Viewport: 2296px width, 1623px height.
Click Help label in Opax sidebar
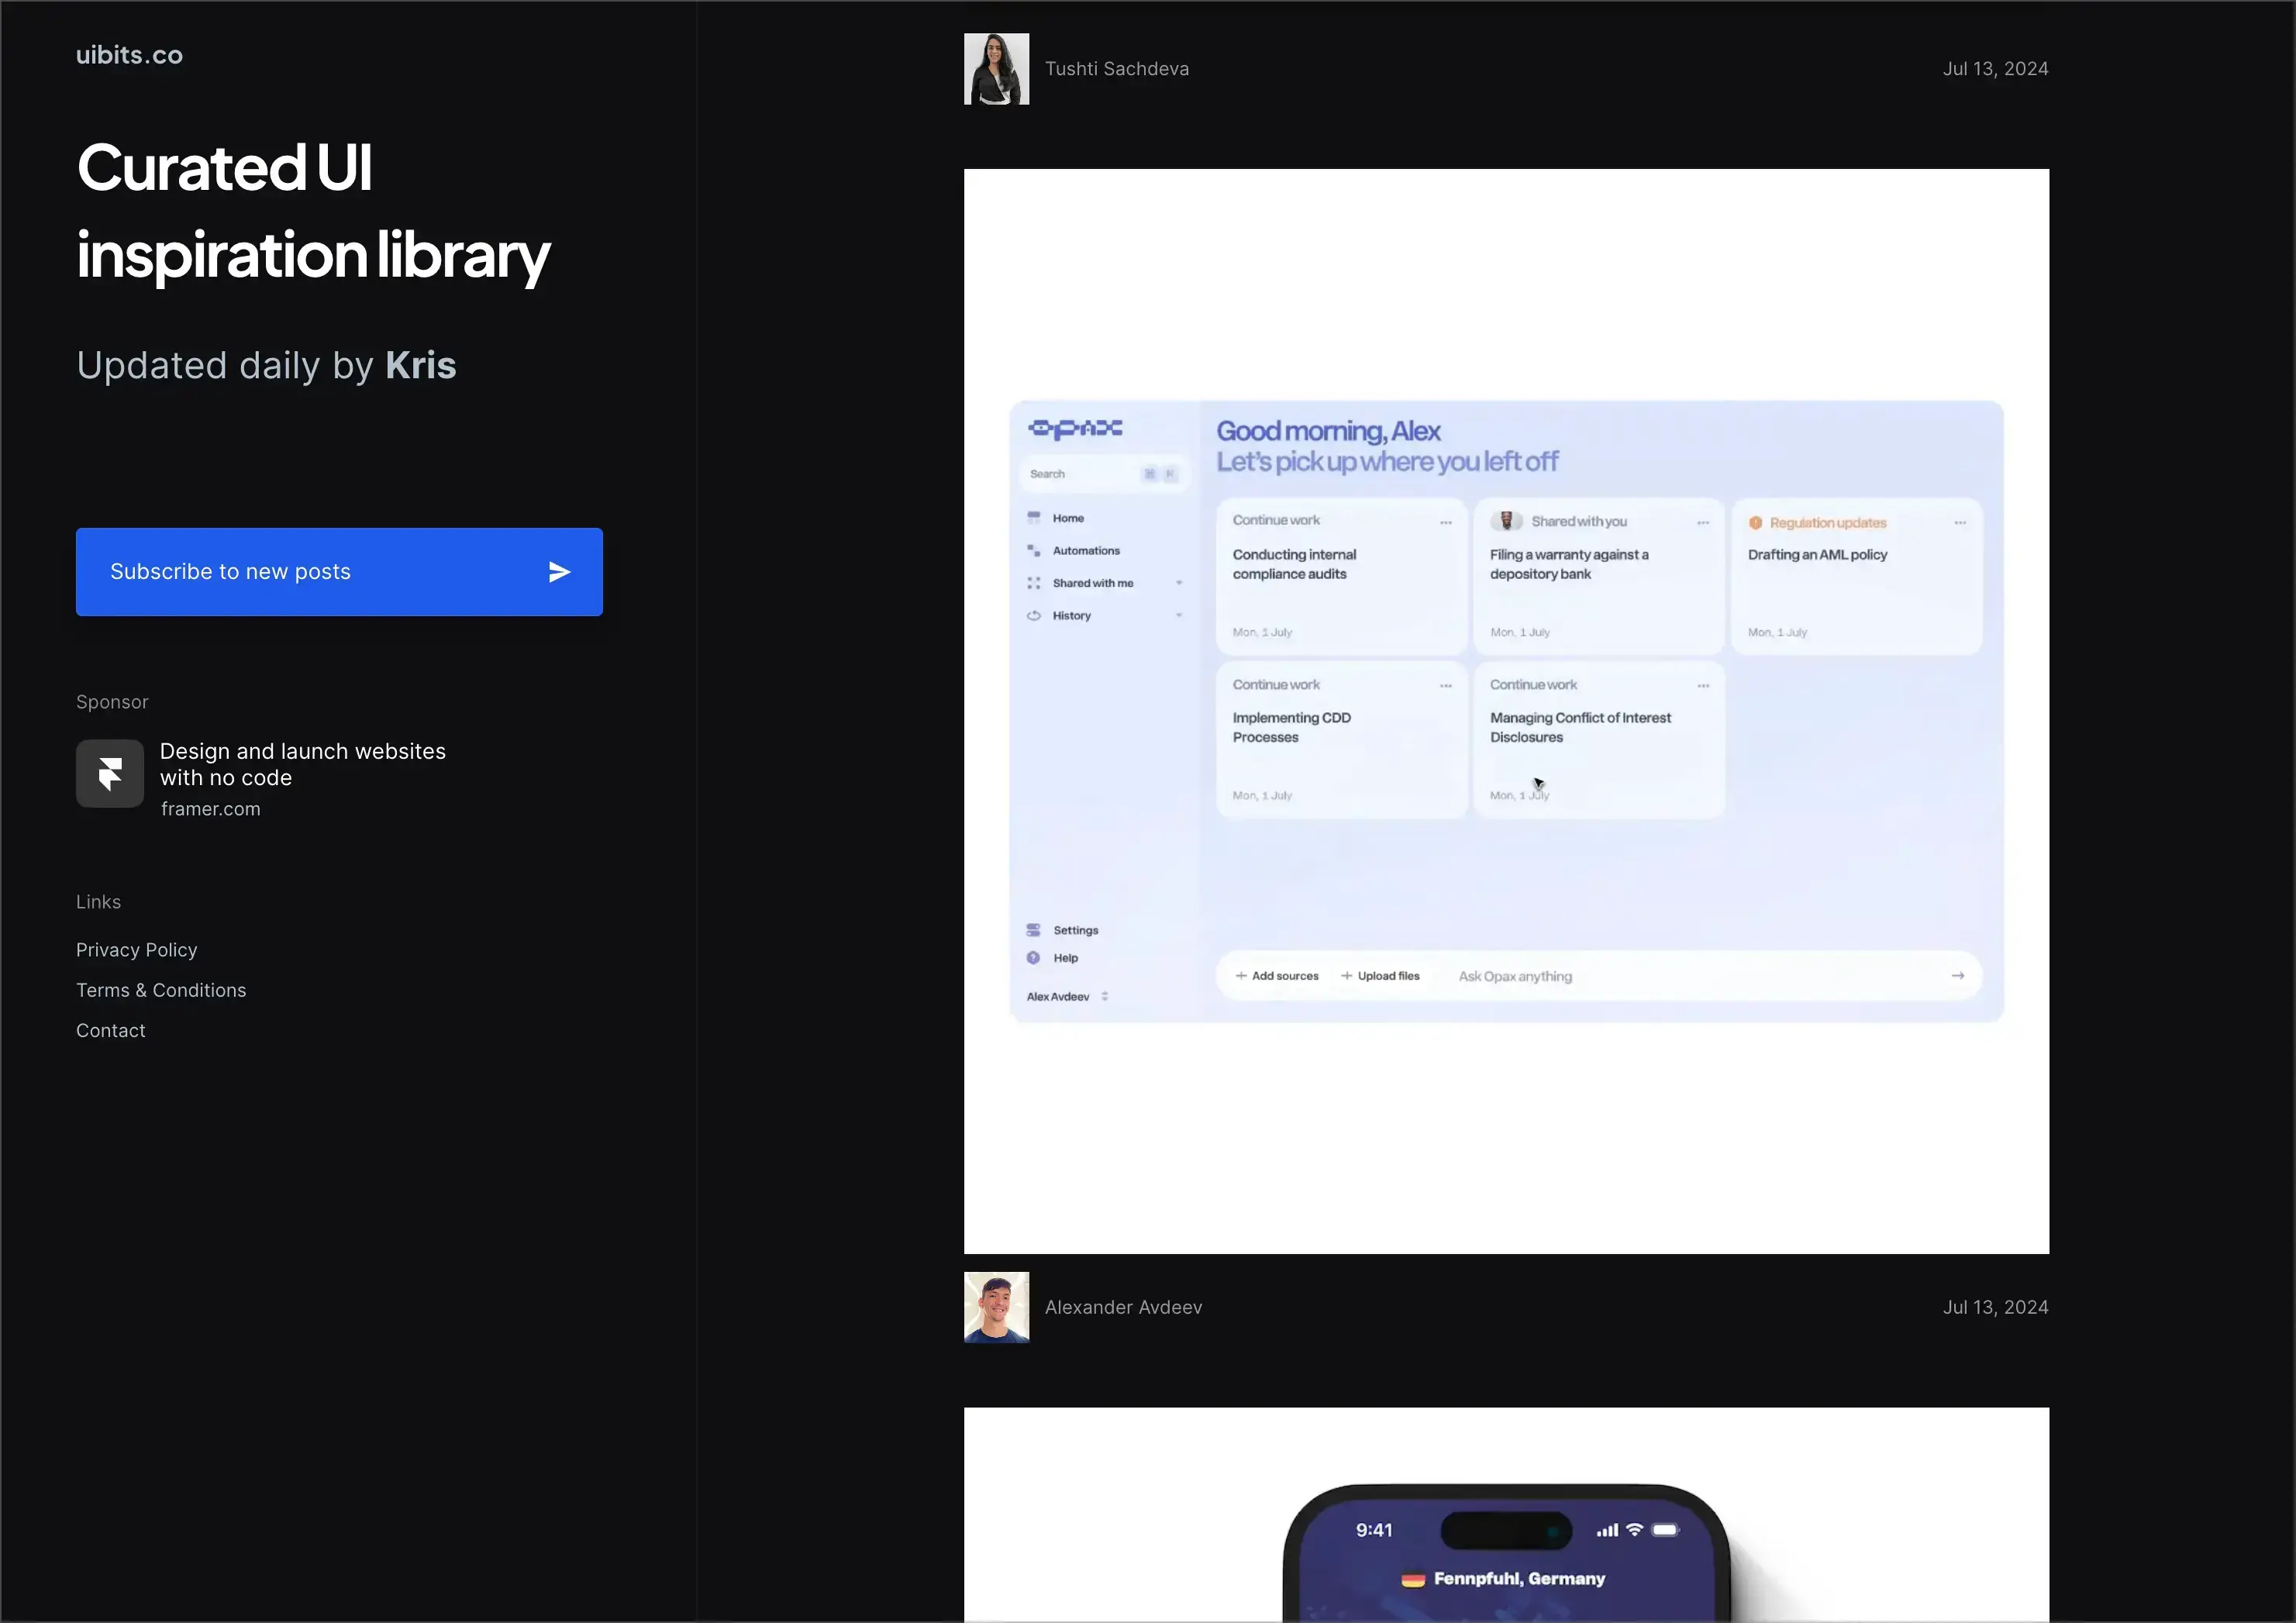[1066, 958]
